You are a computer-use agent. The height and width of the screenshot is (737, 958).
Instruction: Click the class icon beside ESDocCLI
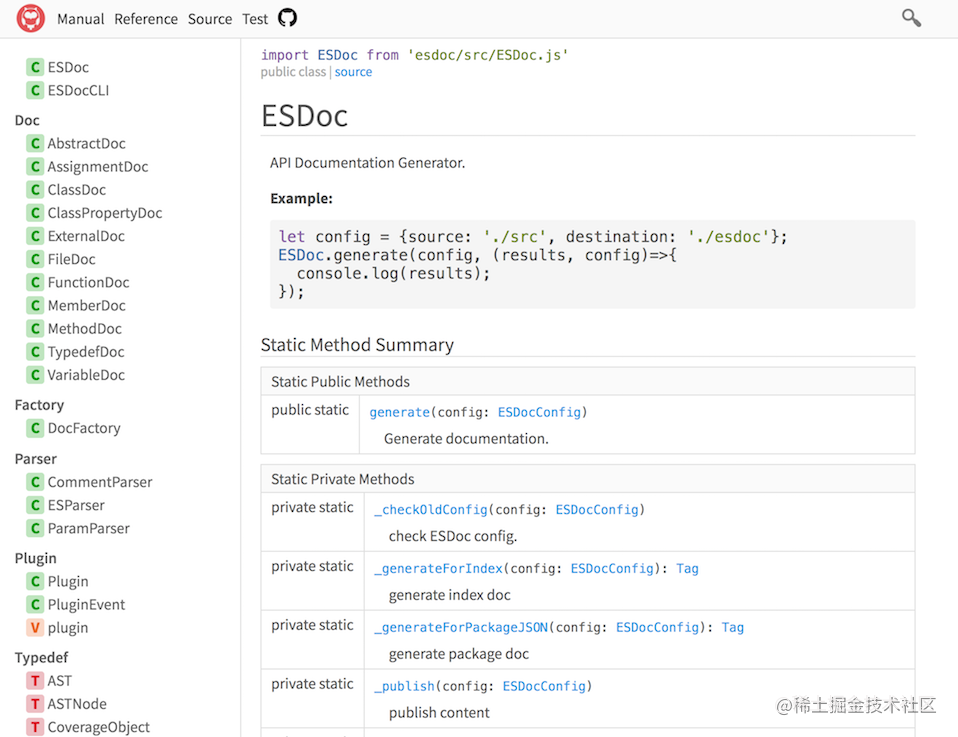pyautogui.click(x=35, y=90)
